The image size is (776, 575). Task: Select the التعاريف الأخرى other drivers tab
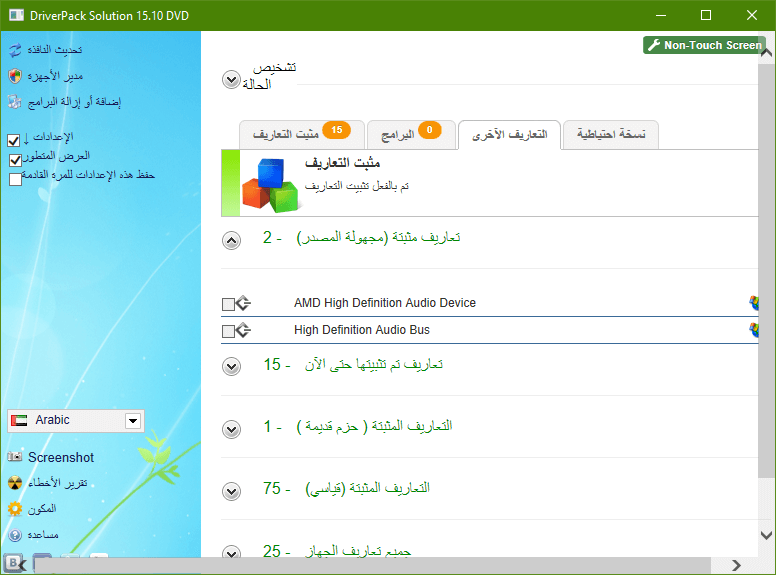[510, 135]
